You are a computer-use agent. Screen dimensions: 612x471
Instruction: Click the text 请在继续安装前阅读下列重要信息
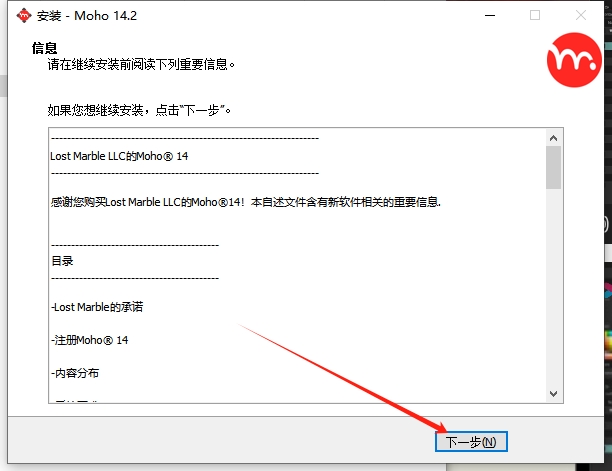(141, 64)
